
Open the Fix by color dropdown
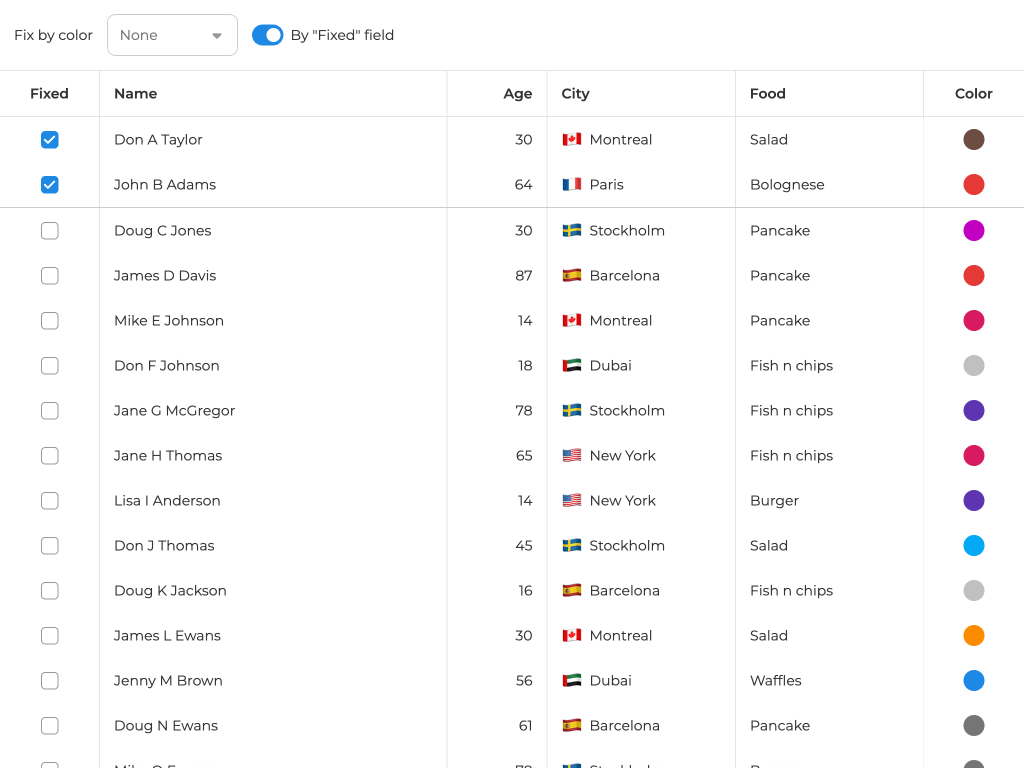pyautogui.click(x=171, y=35)
